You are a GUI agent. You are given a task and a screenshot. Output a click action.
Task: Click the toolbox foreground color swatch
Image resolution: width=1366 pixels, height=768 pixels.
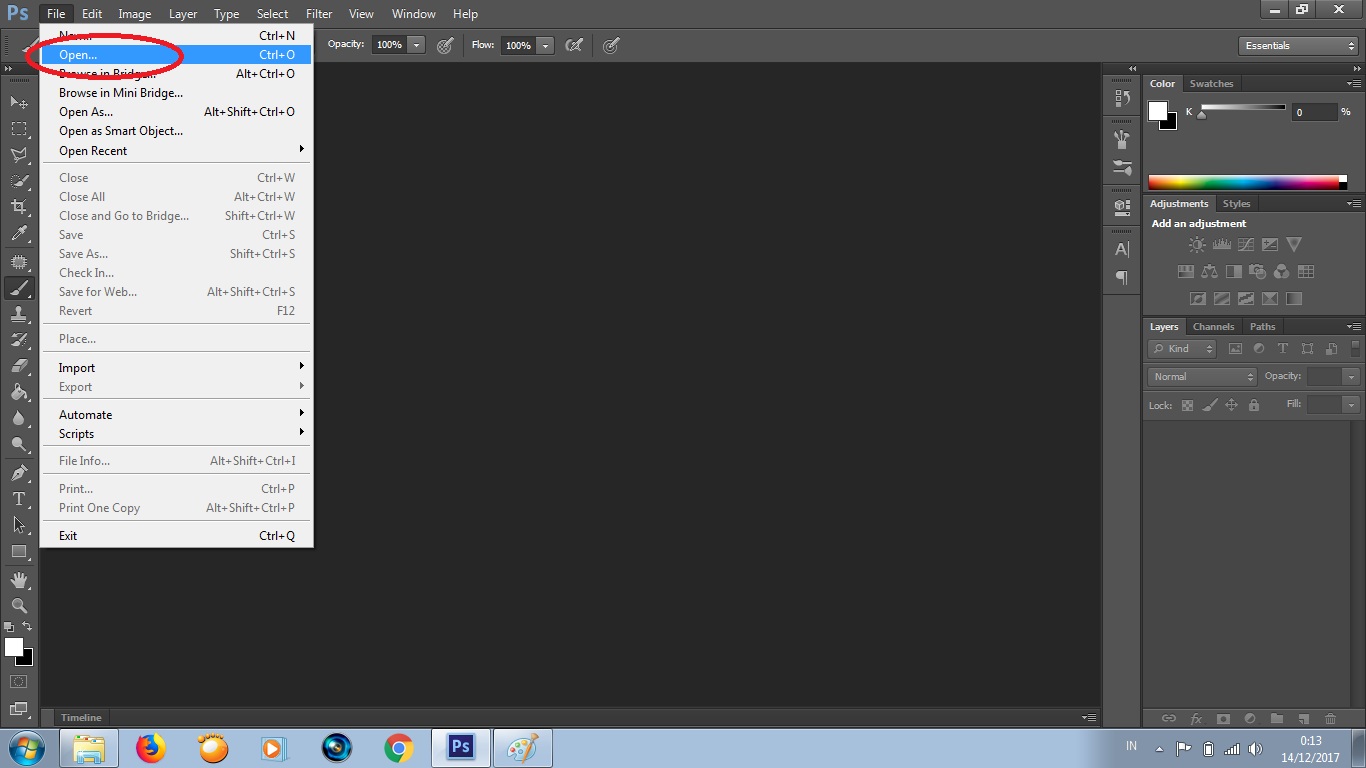tap(14, 647)
